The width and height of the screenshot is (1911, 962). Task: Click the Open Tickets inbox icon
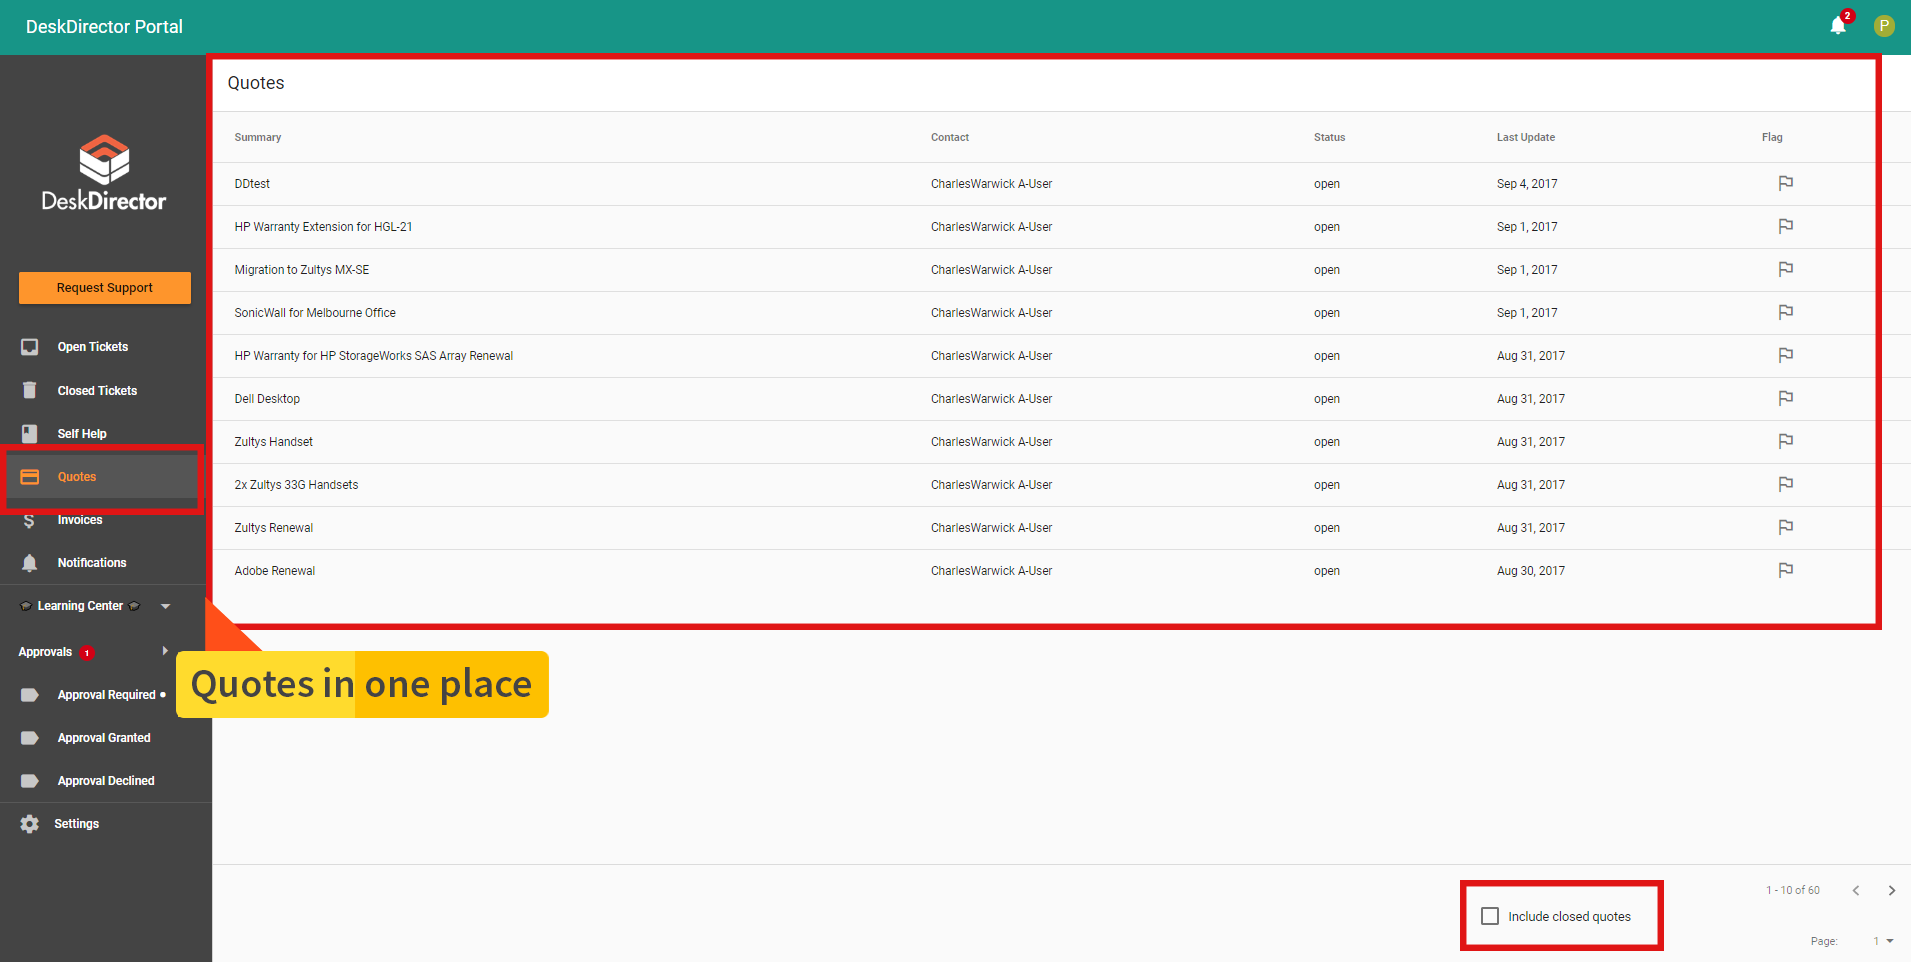coord(30,347)
